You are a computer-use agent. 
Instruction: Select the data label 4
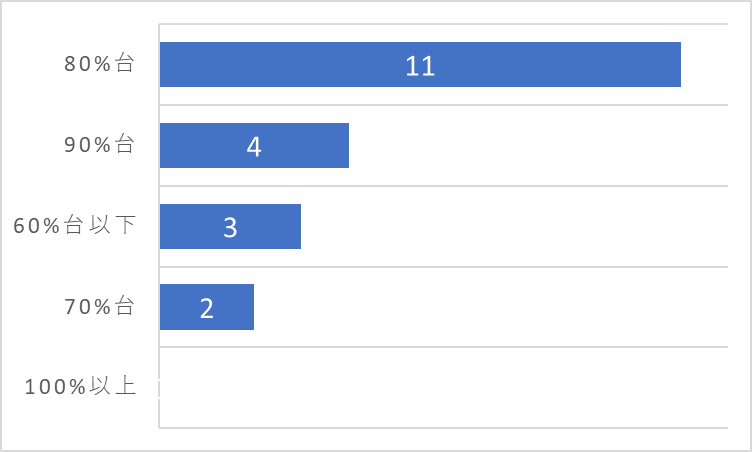point(254,147)
